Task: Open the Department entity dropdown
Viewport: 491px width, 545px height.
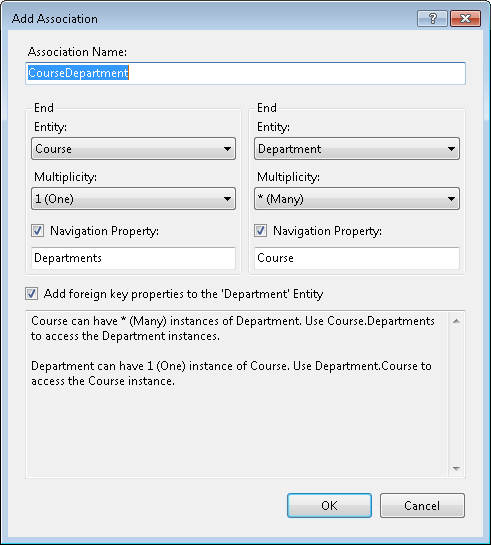Action: coord(357,149)
